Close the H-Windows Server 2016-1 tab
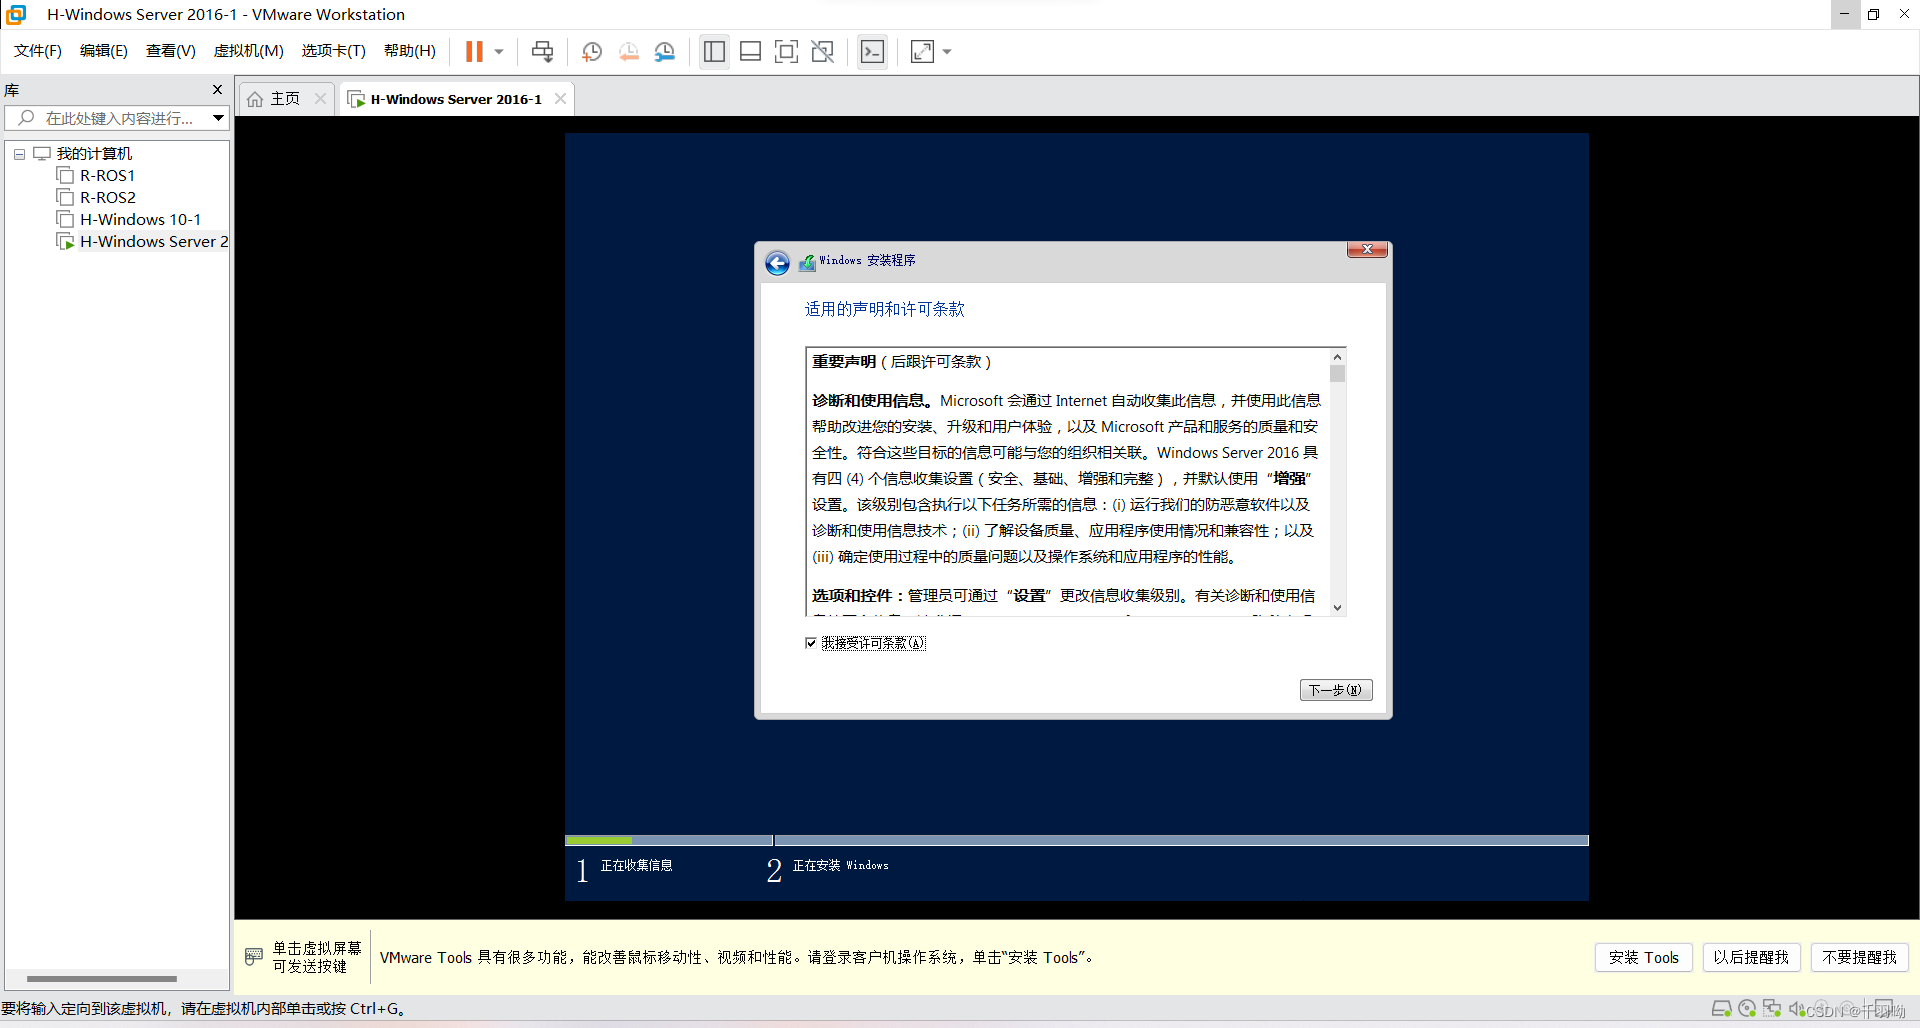This screenshot has width=1920, height=1028. (x=561, y=98)
